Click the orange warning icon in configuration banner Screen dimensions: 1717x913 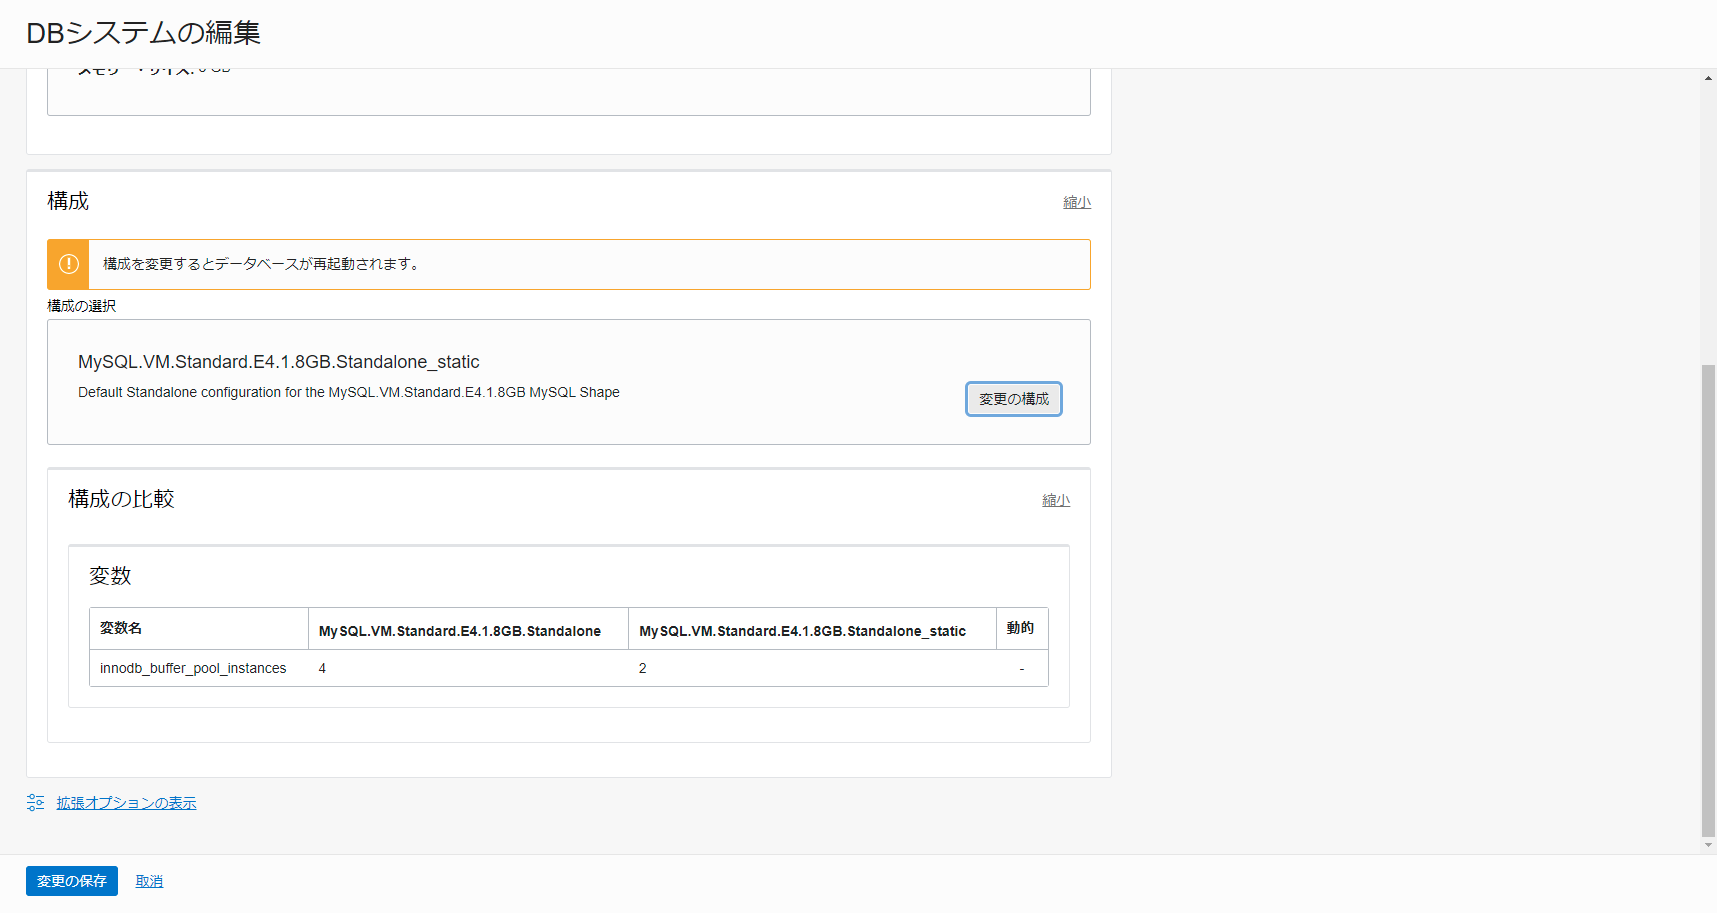(68, 264)
